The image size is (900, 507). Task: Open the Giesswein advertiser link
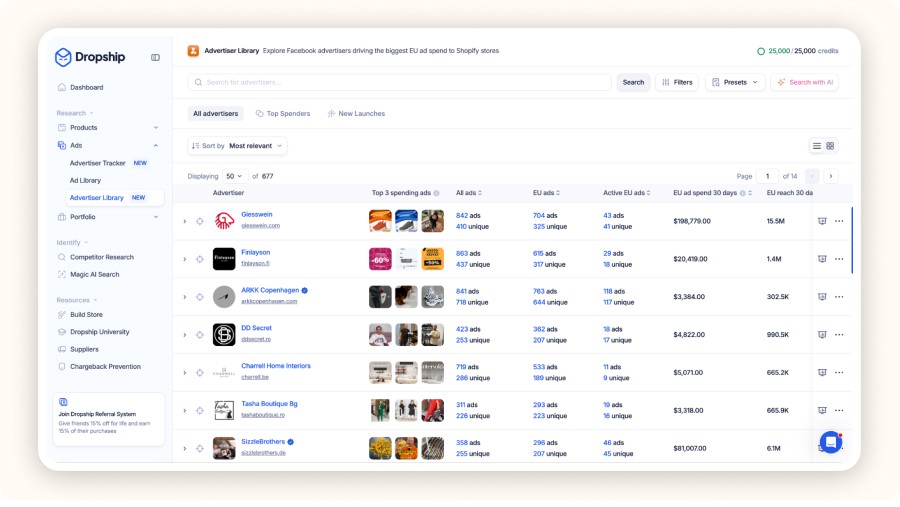257,214
